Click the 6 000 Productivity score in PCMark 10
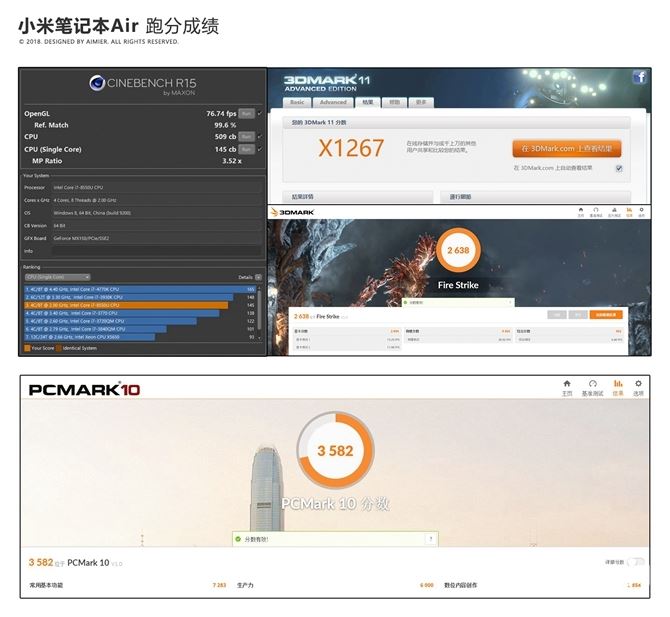Viewport: 670px width, 617px height. [427, 585]
